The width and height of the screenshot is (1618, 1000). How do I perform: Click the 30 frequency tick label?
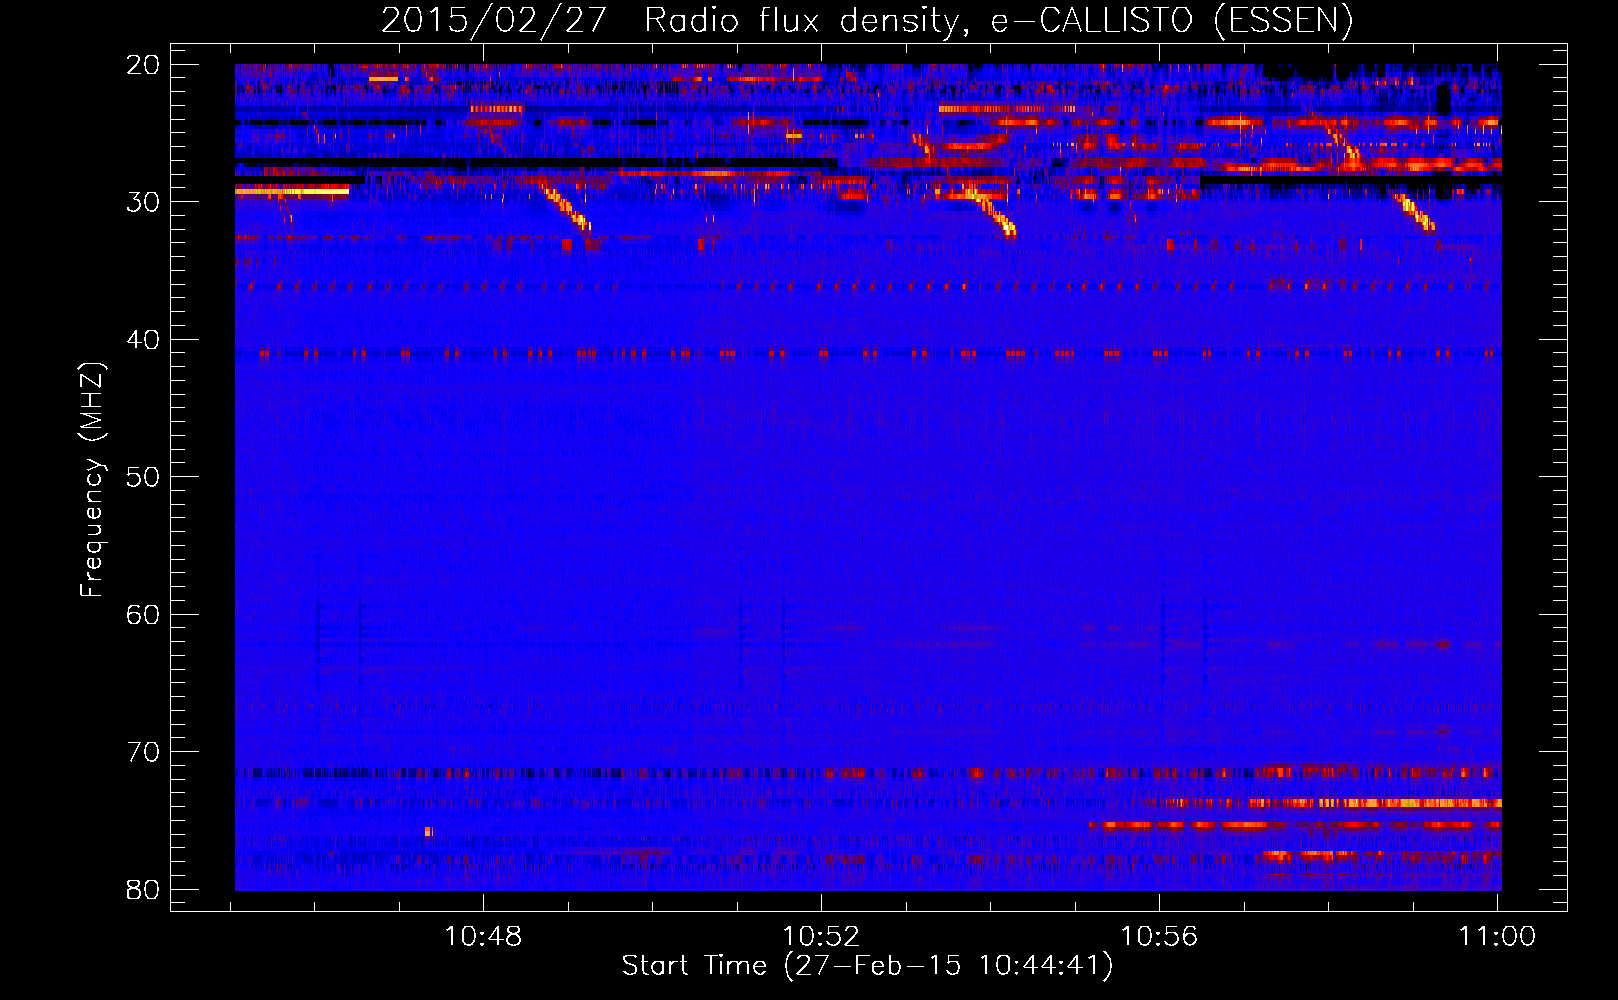coord(143,202)
